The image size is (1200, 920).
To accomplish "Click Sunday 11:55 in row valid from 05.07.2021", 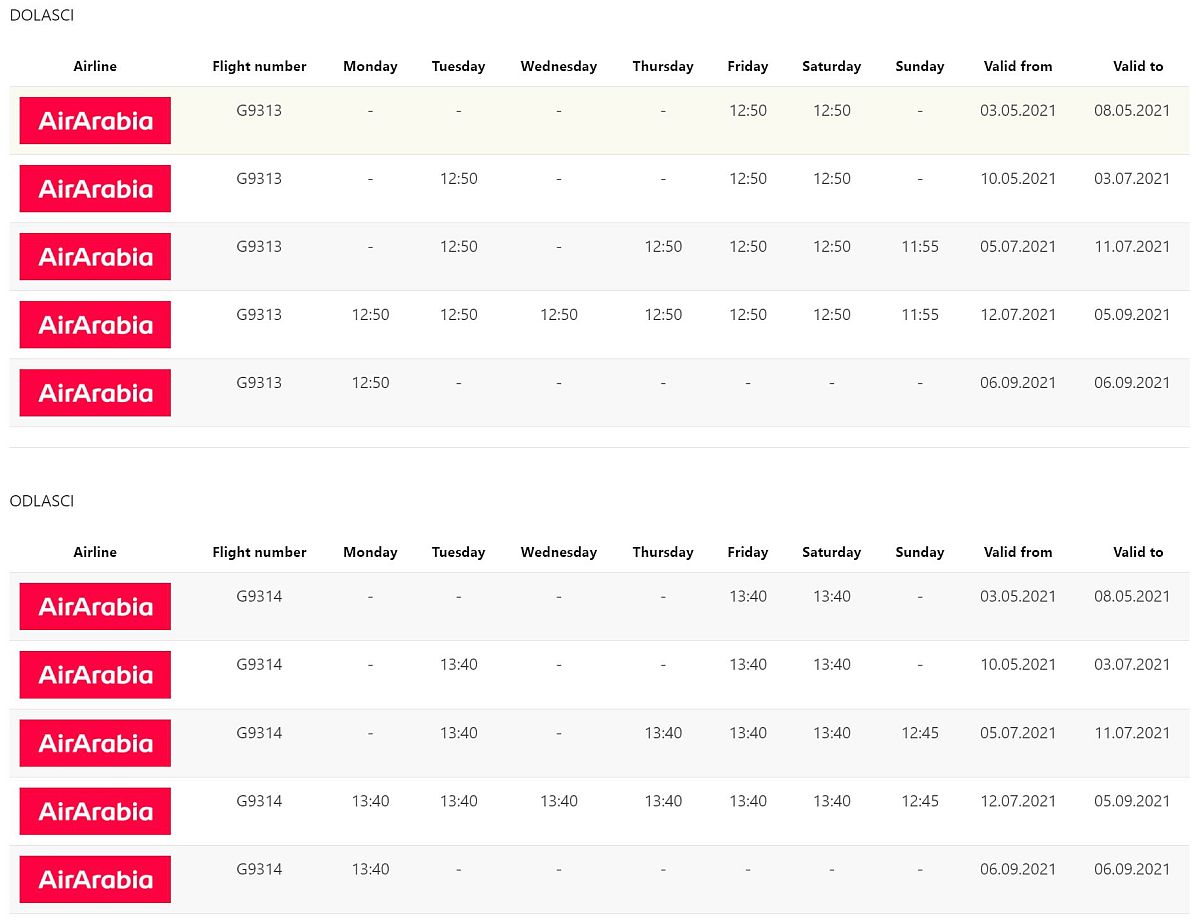I will click(920, 246).
